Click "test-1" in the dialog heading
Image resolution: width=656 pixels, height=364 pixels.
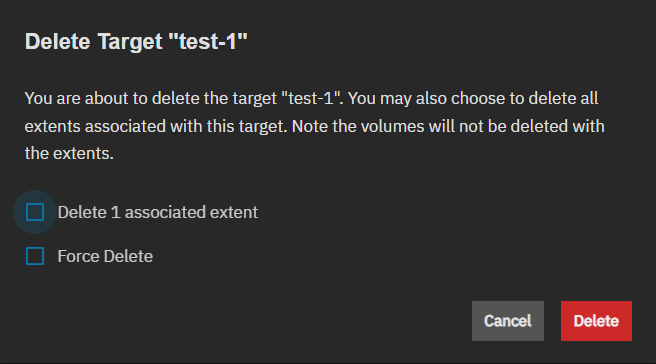[208, 41]
